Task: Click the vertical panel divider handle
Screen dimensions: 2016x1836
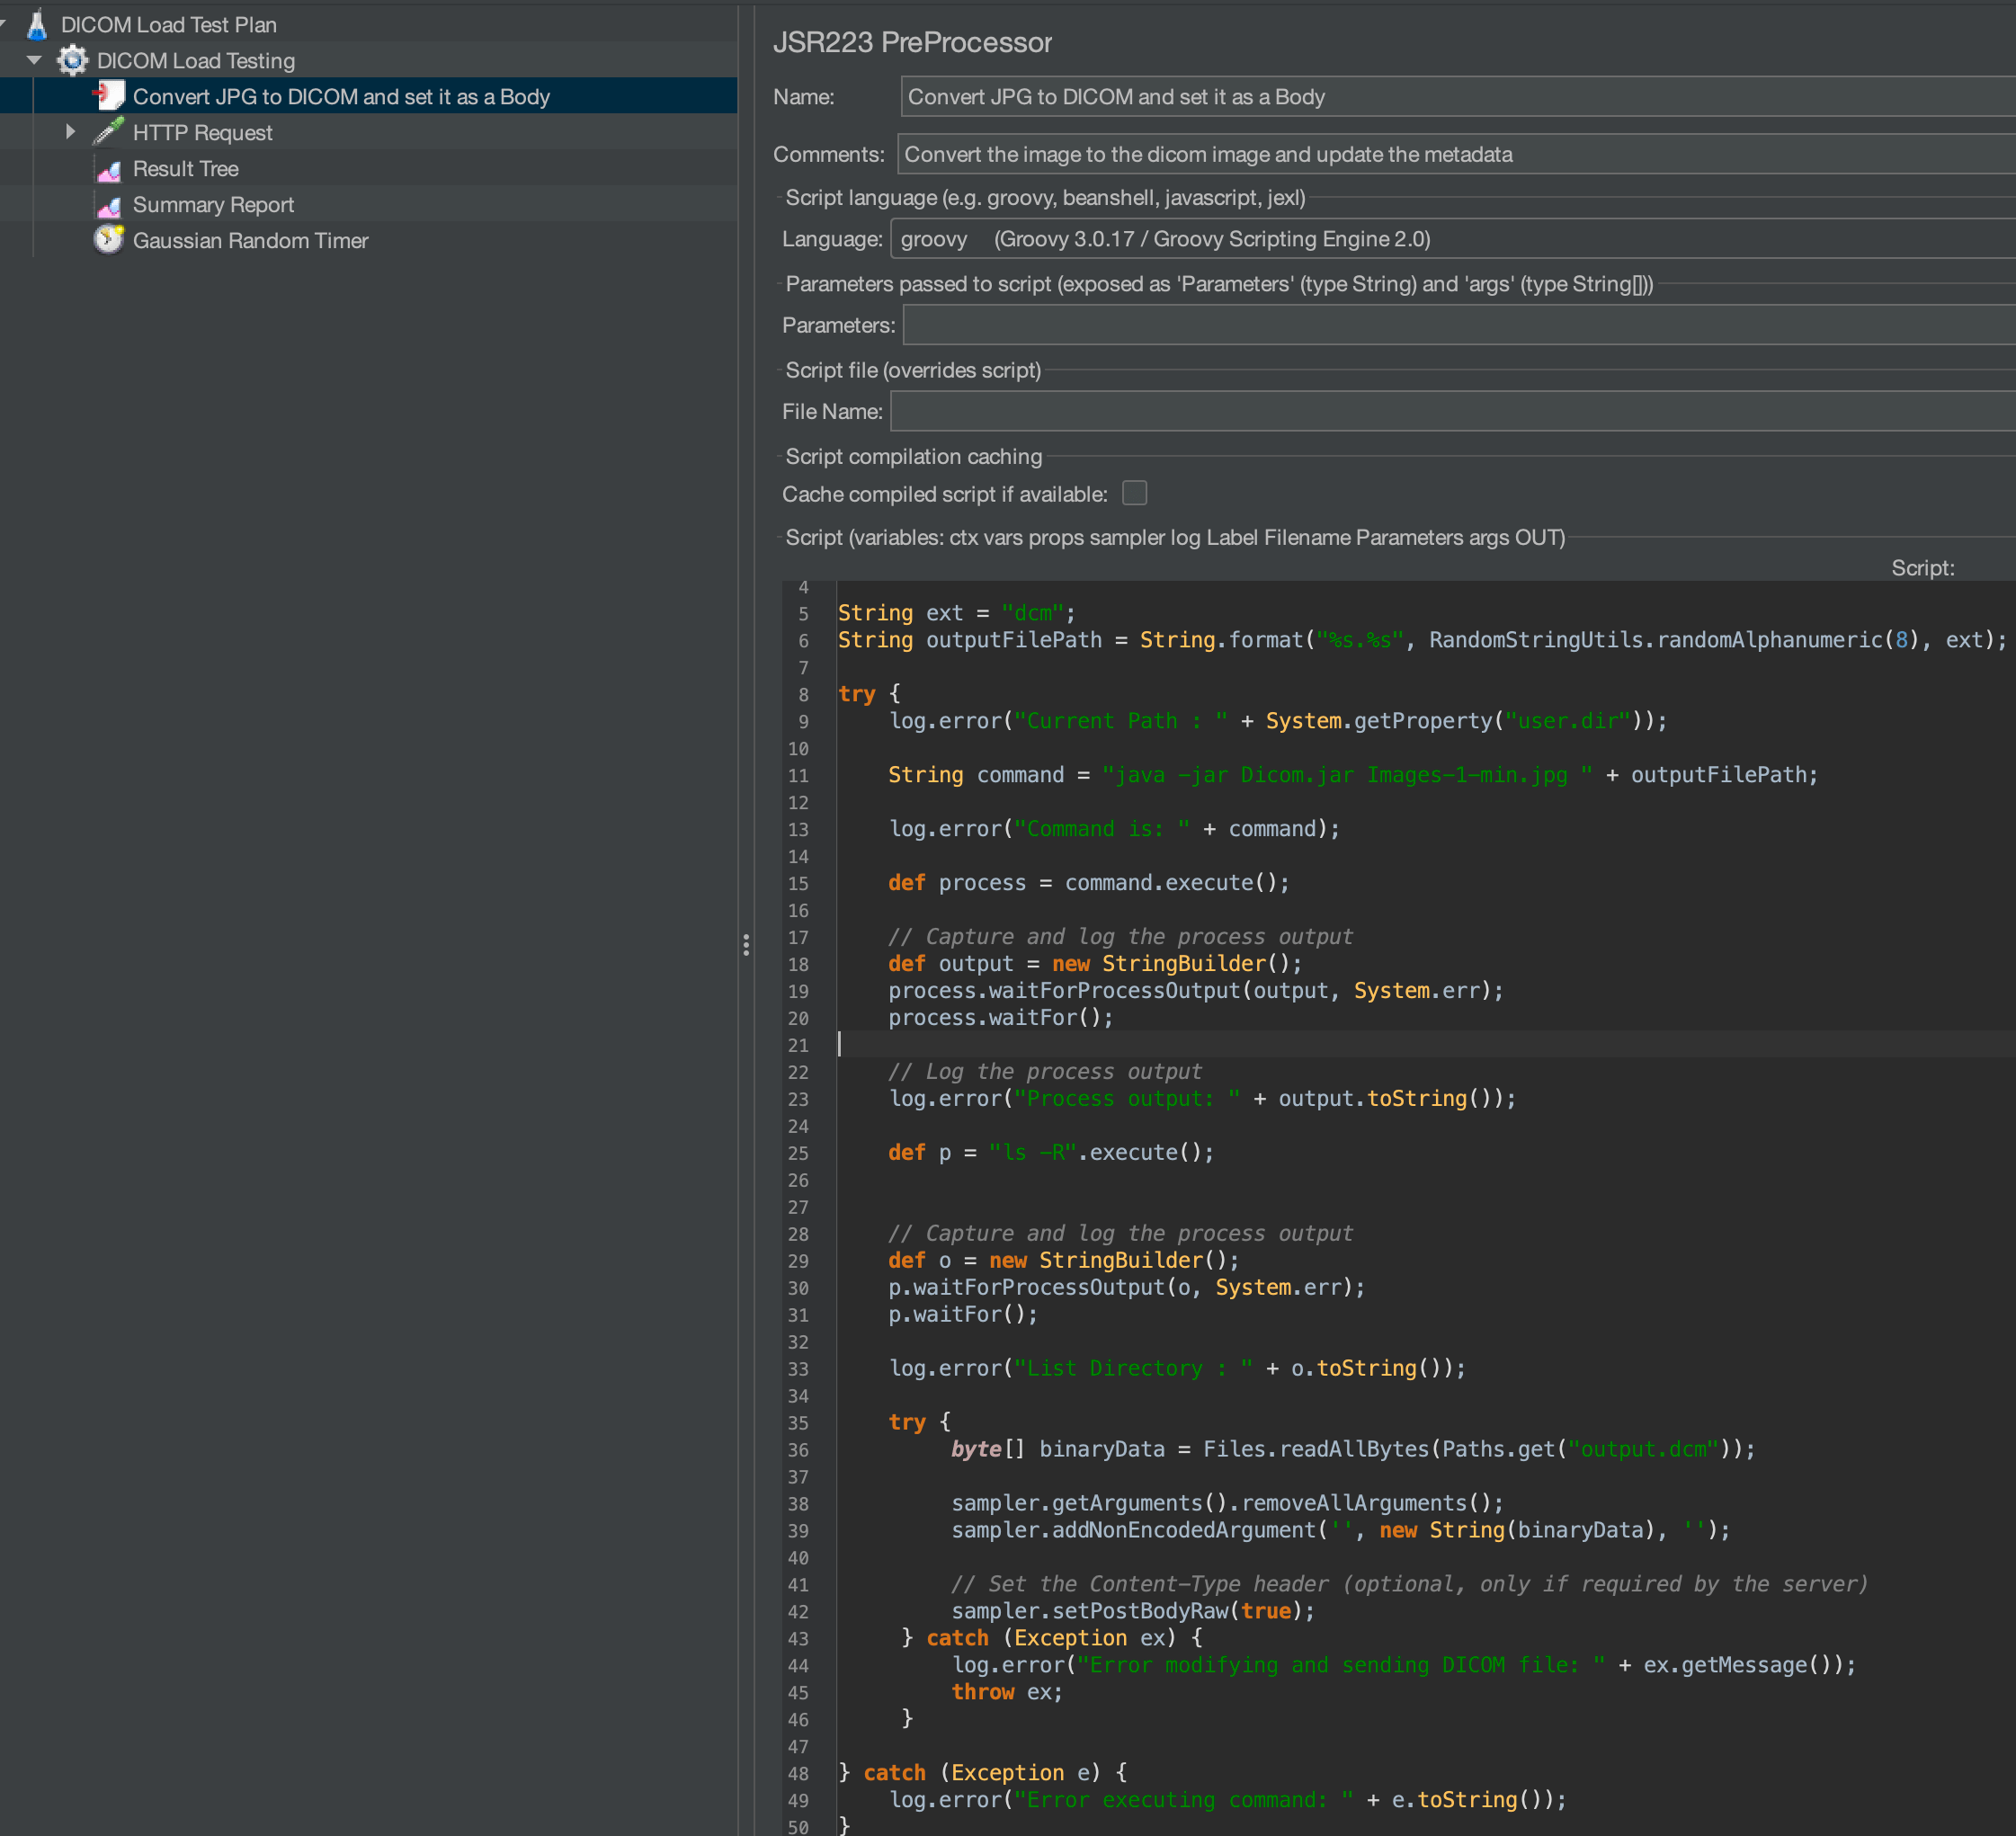Action: (x=746, y=944)
